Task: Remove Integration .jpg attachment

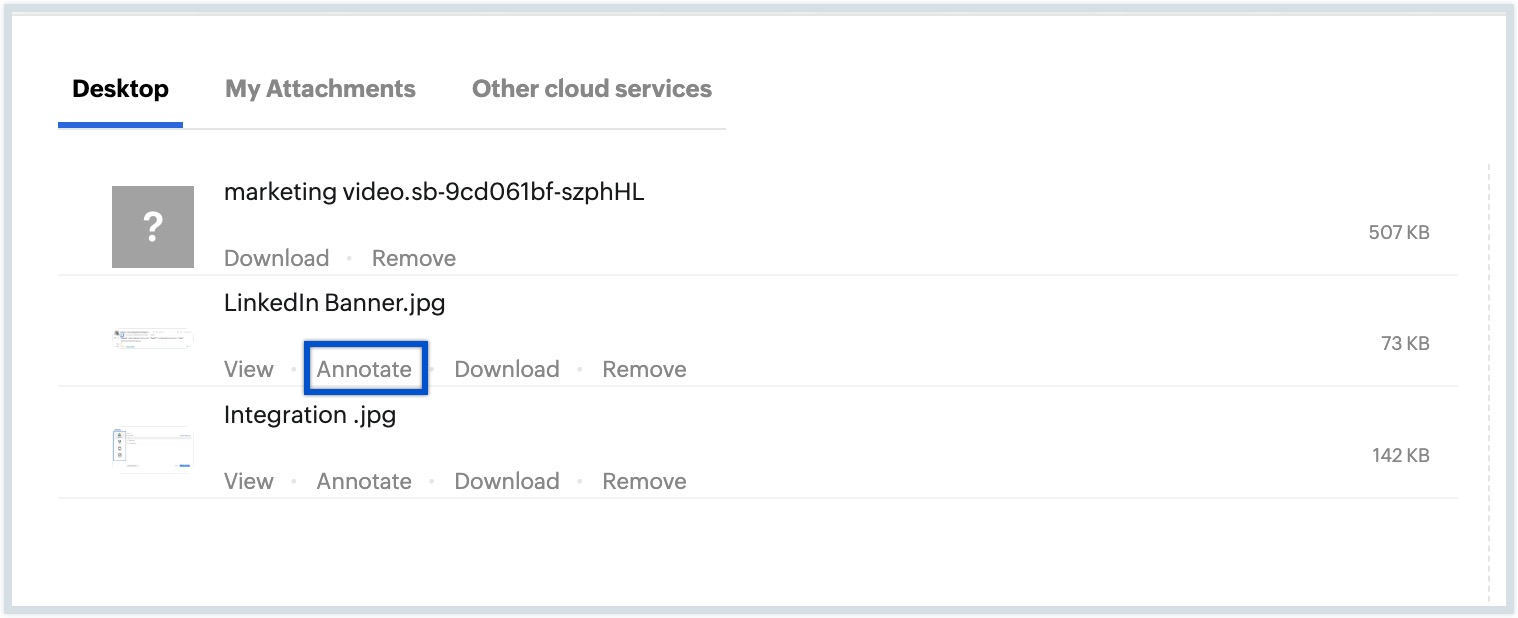Action: pyautogui.click(x=644, y=481)
